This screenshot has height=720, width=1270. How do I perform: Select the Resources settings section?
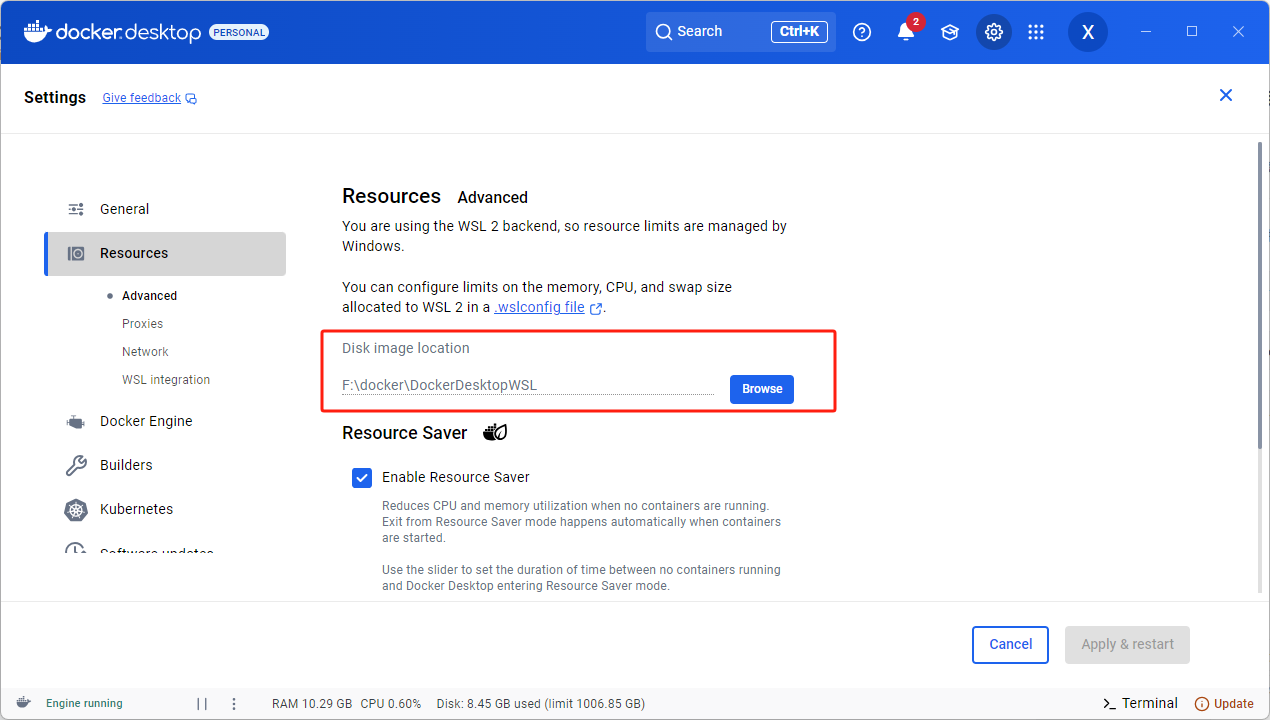[x=165, y=254]
